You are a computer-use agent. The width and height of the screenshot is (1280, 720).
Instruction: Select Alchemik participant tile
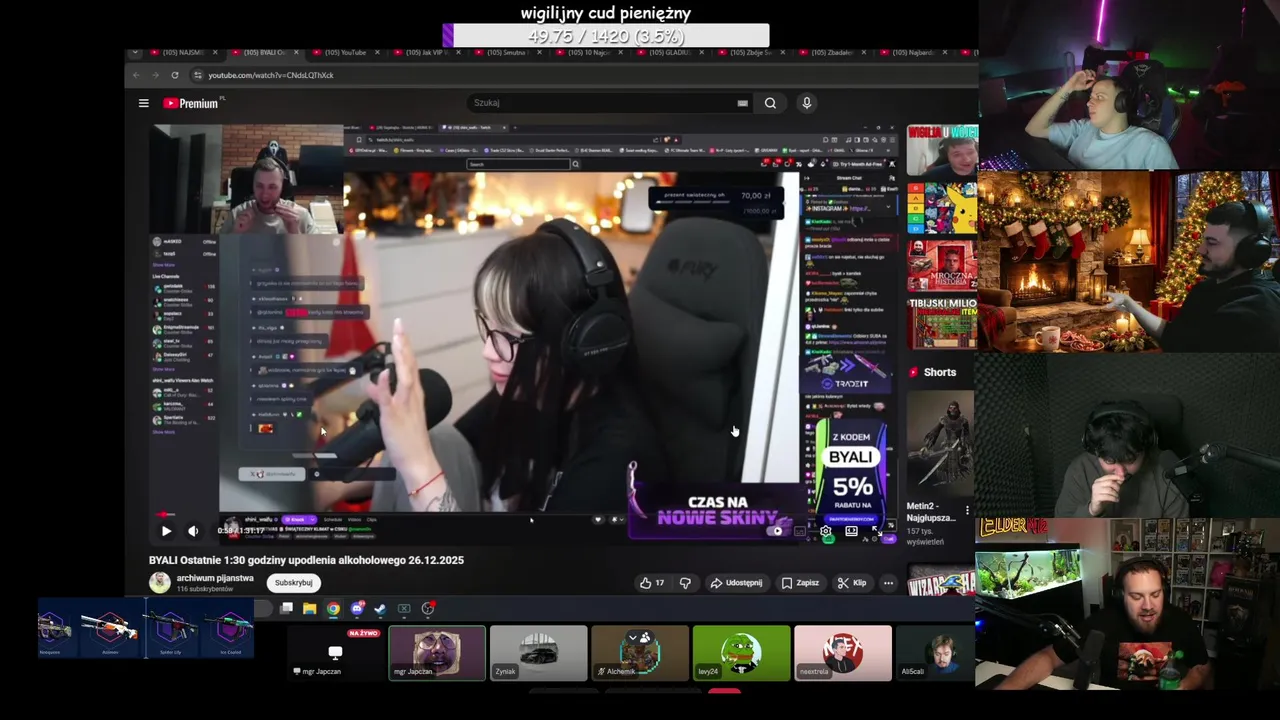[x=640, y=653]
